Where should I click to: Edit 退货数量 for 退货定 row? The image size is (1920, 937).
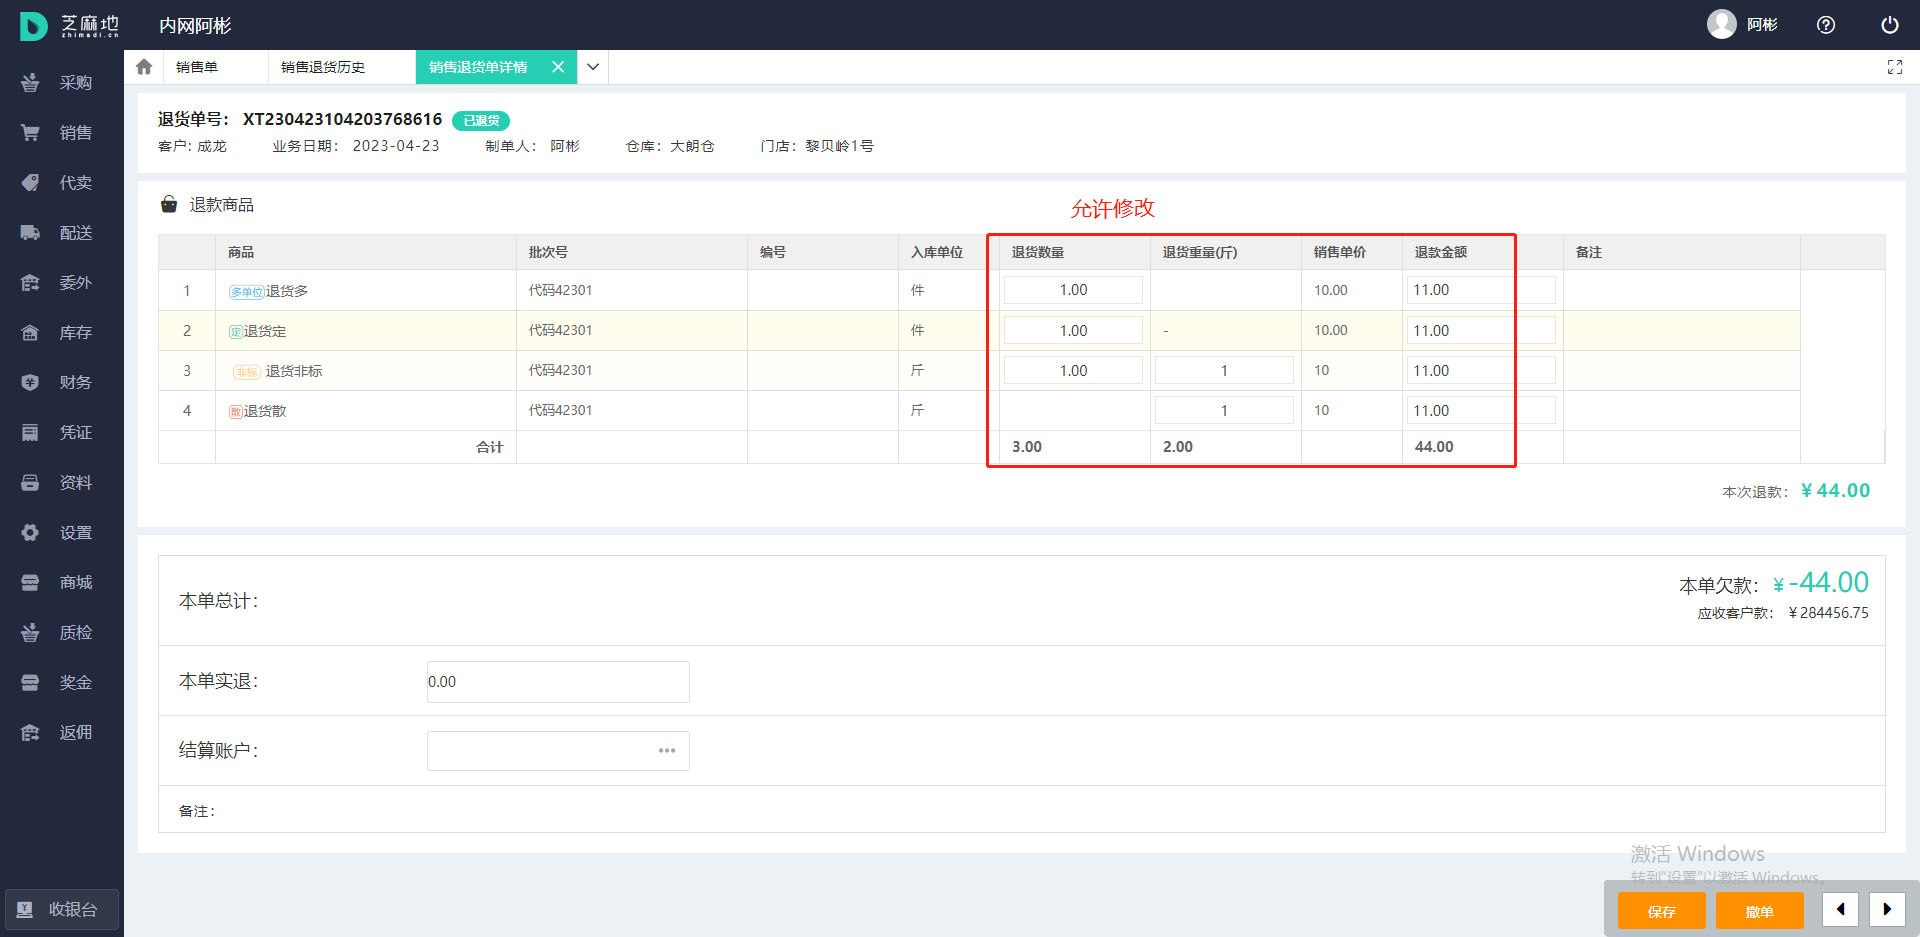(x=1073, y=331)
